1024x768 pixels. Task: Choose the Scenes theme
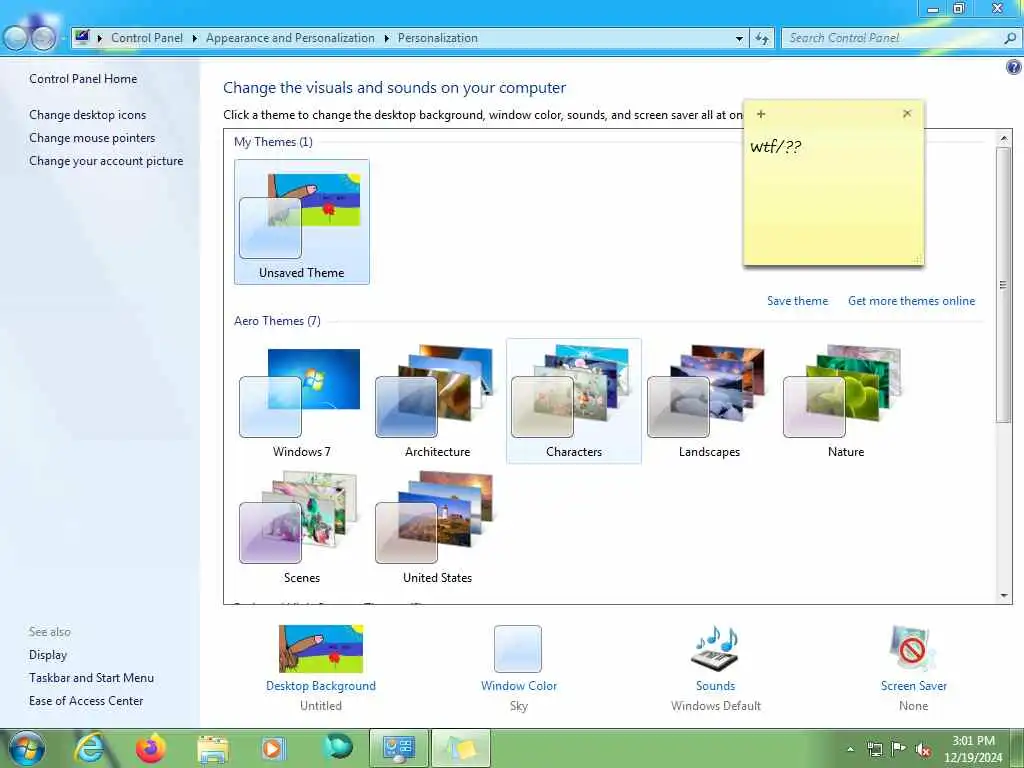[x=302, y=526]
